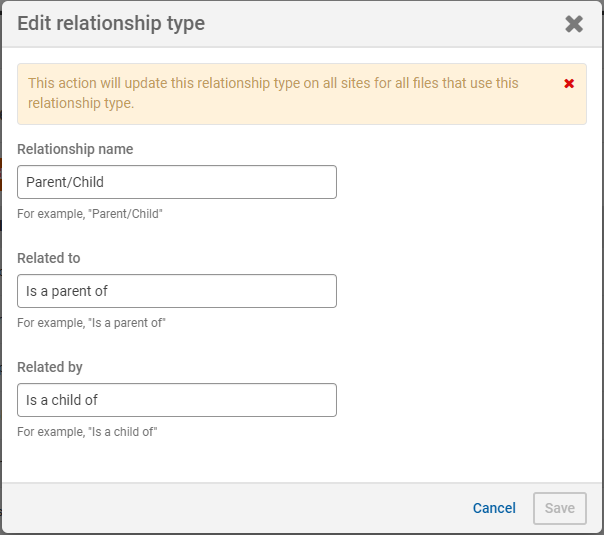Select the Related by input field

[177, 400]
